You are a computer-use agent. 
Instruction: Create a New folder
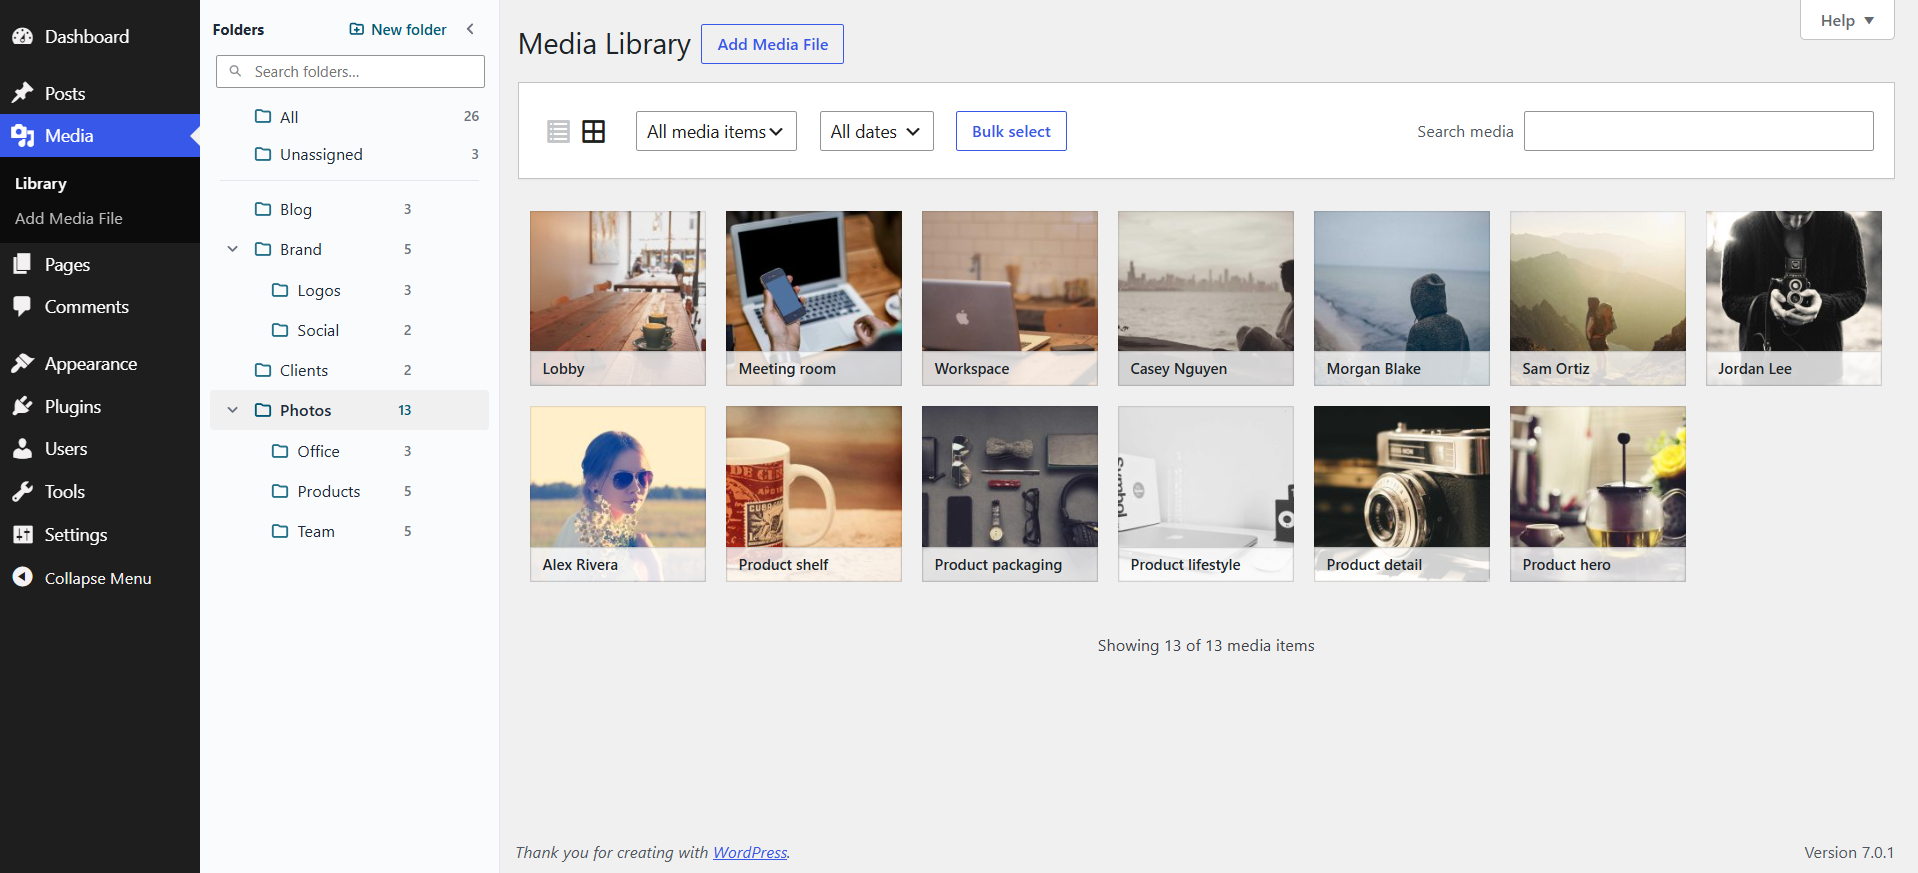click(398, 29)
